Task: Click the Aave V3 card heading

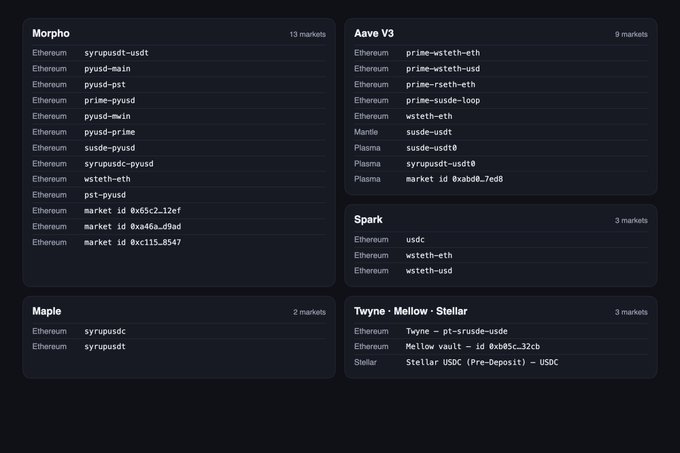Action: [x=374, y=33]
